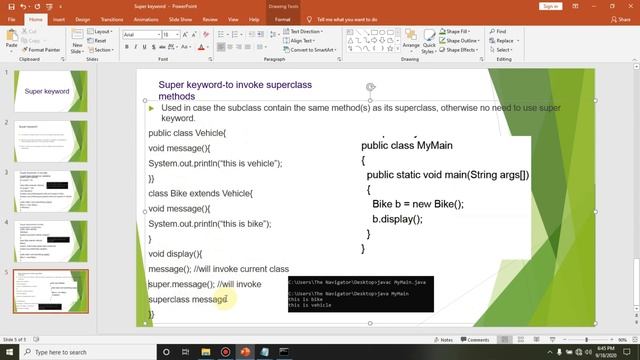The width and height of the screenshot is (640, 360).
Task: Apply left text alignment
Action: [x=221, y=47]
